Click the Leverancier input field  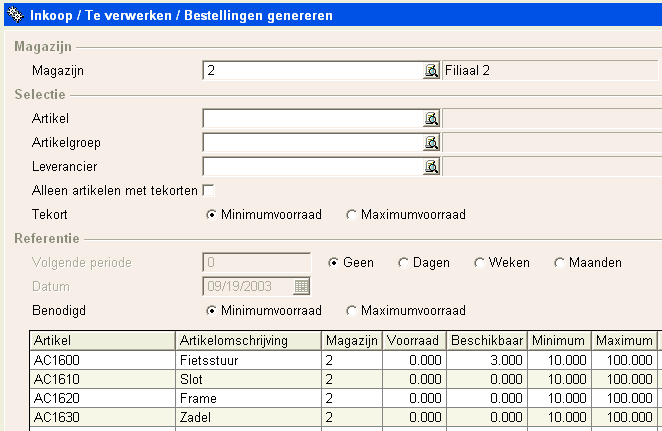313,167
